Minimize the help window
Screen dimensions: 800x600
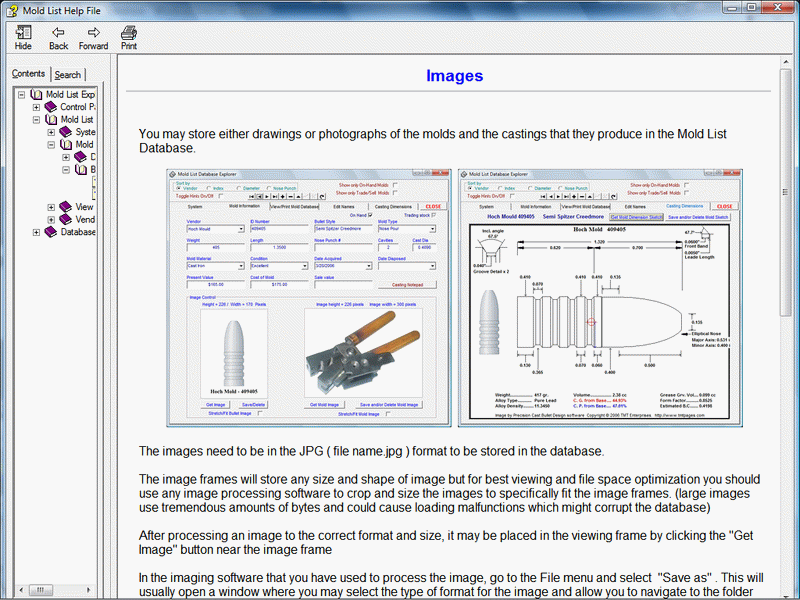pyautogui.click(x=733, y=8)
